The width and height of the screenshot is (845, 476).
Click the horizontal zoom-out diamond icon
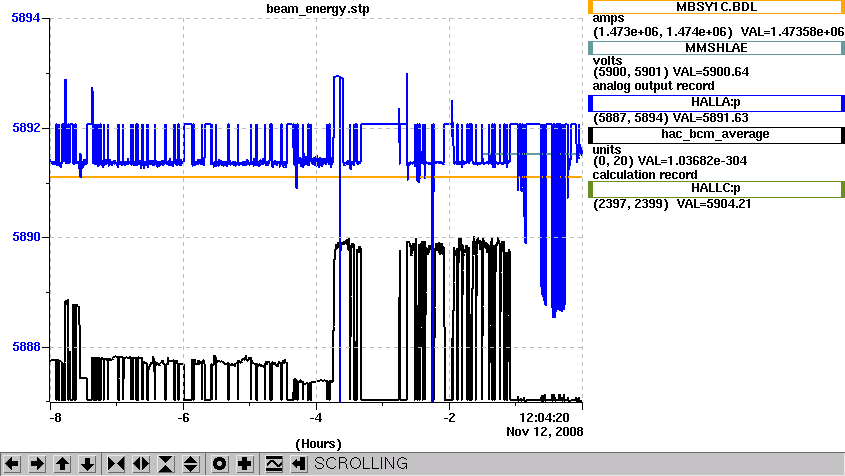(141, 464)
